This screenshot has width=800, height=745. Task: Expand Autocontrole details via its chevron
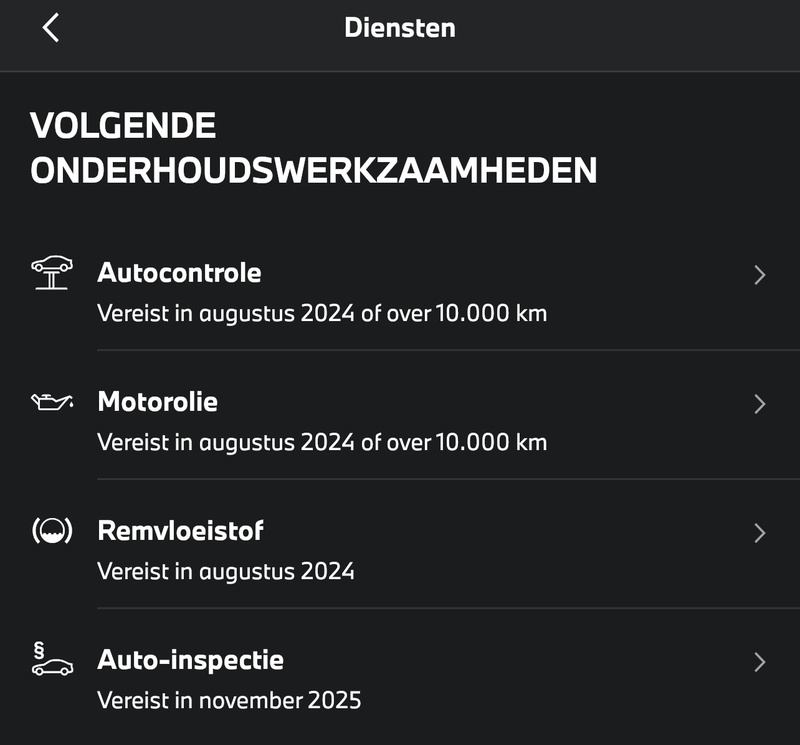point(759,275)
